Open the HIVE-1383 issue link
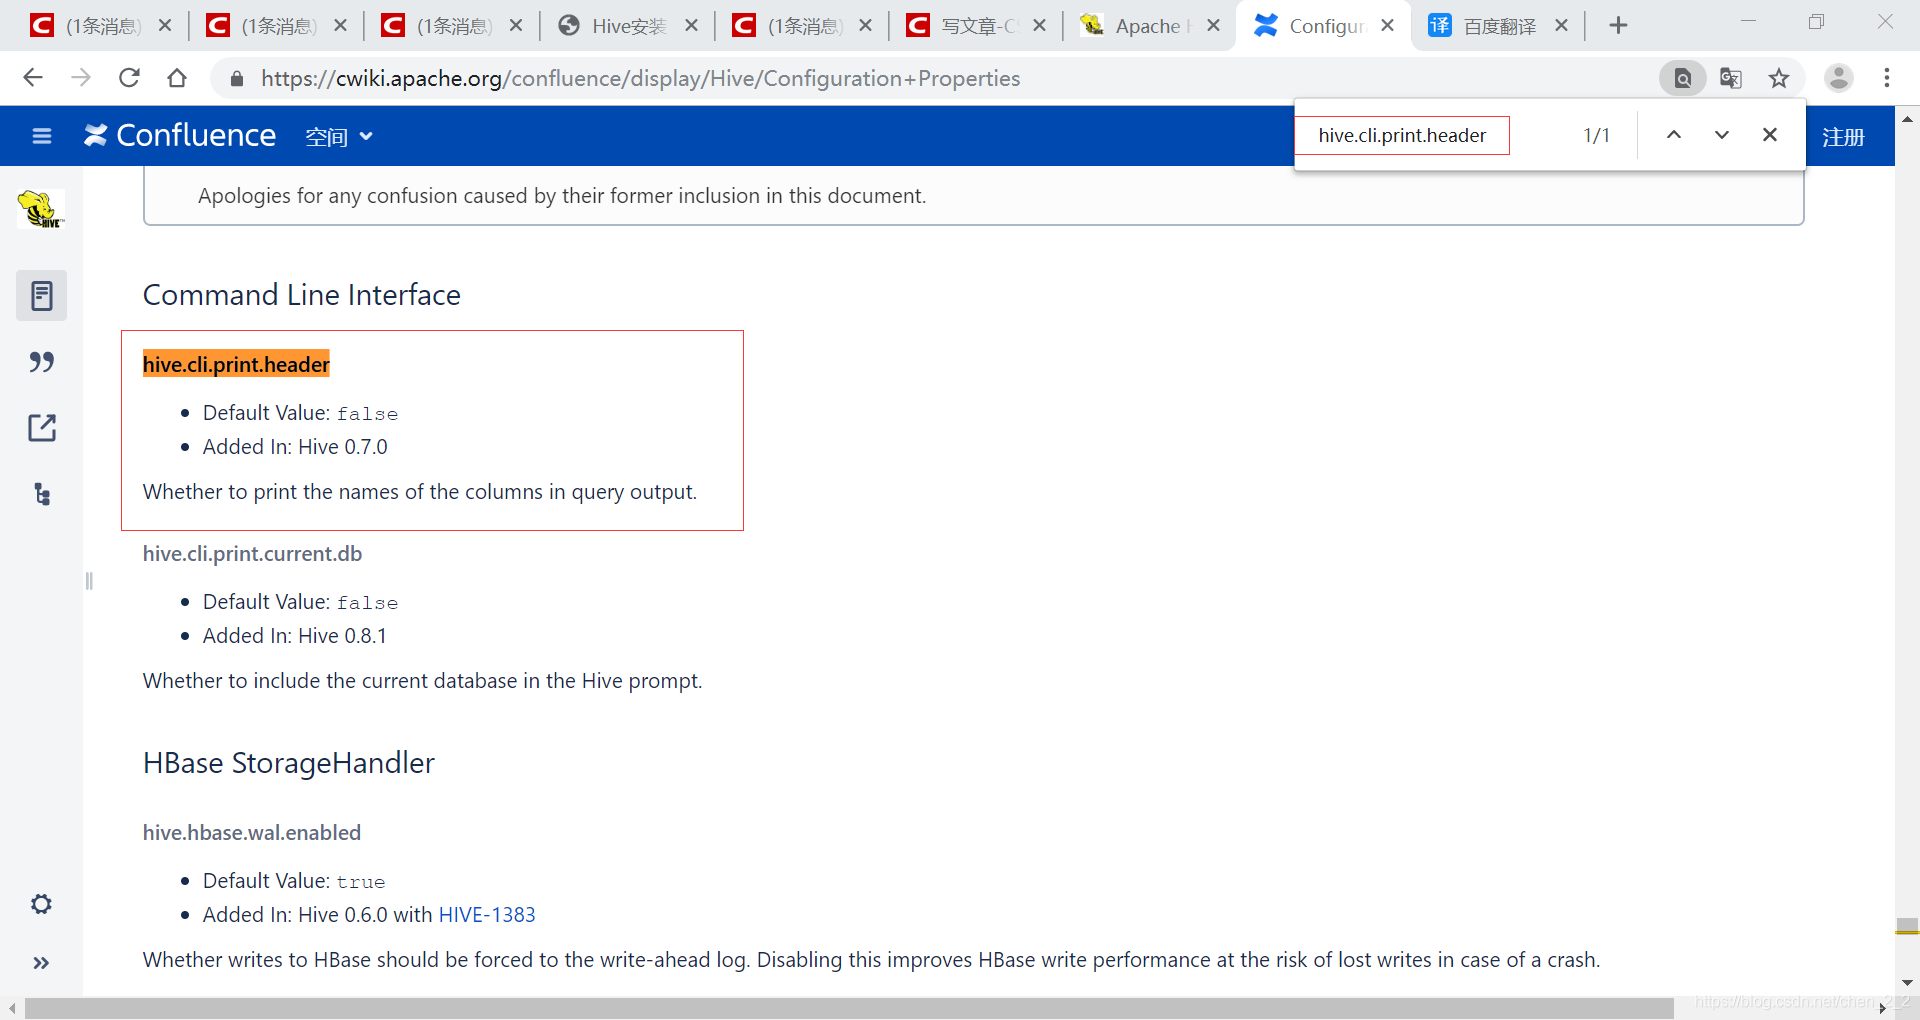The width and height of the screenshot is (1920, 1020). click(x=487, y=915)
